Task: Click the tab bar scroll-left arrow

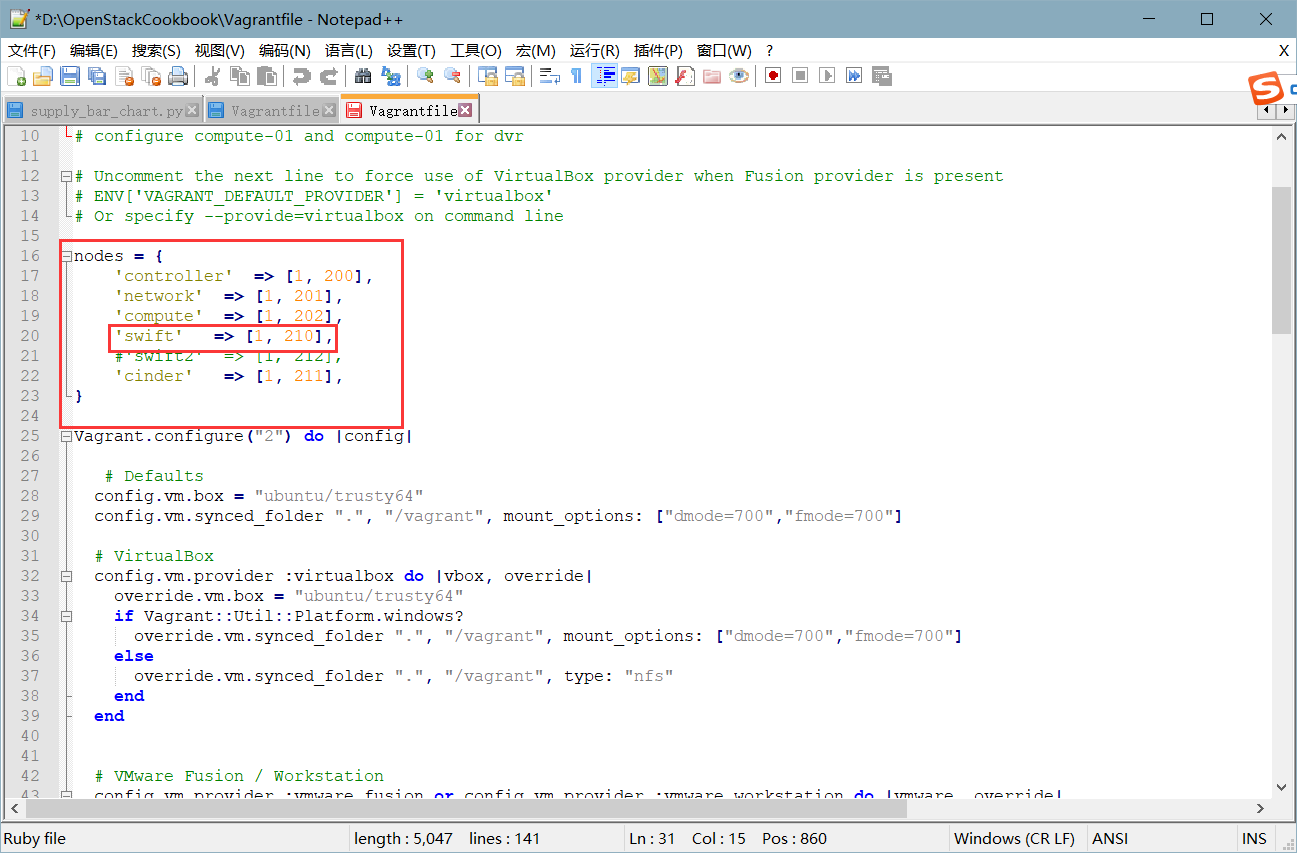Action: click(1267, 111)
